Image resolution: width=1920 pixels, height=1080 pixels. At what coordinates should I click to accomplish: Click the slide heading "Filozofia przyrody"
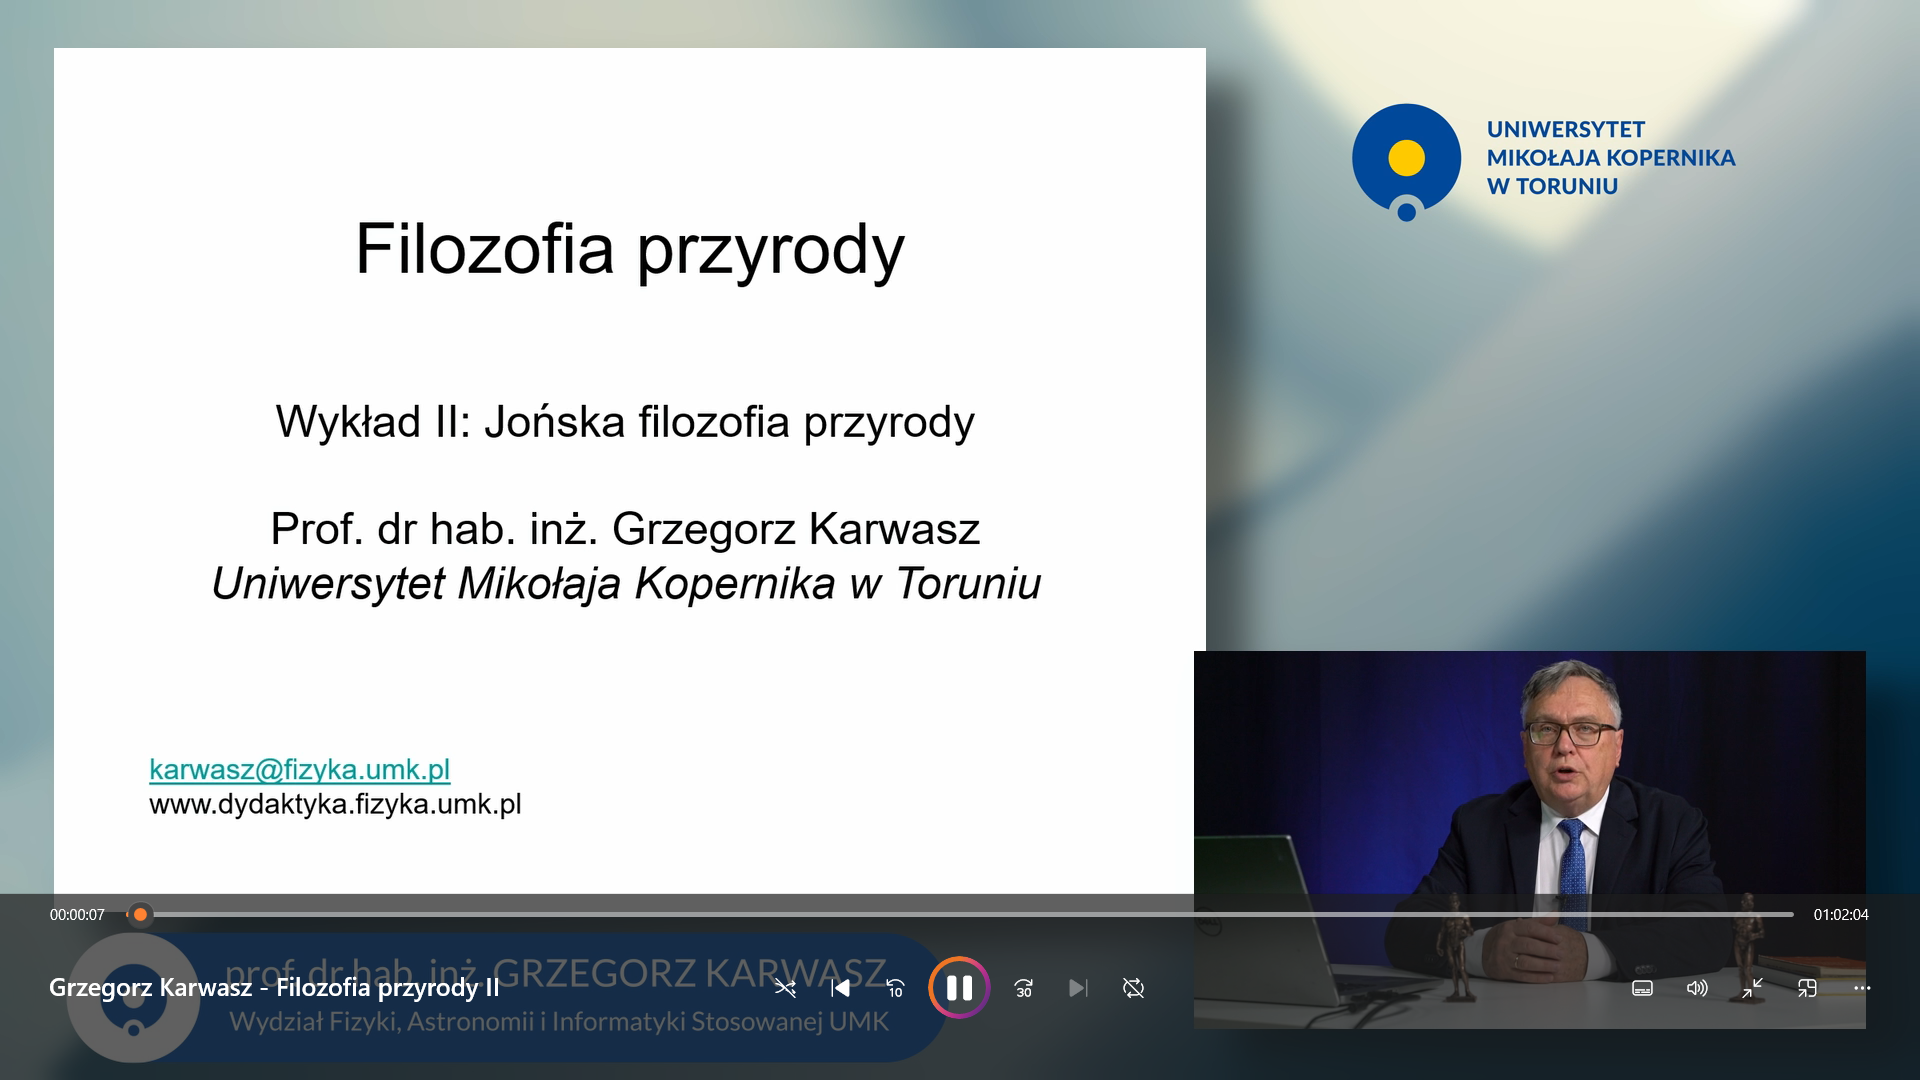[630, 250]
